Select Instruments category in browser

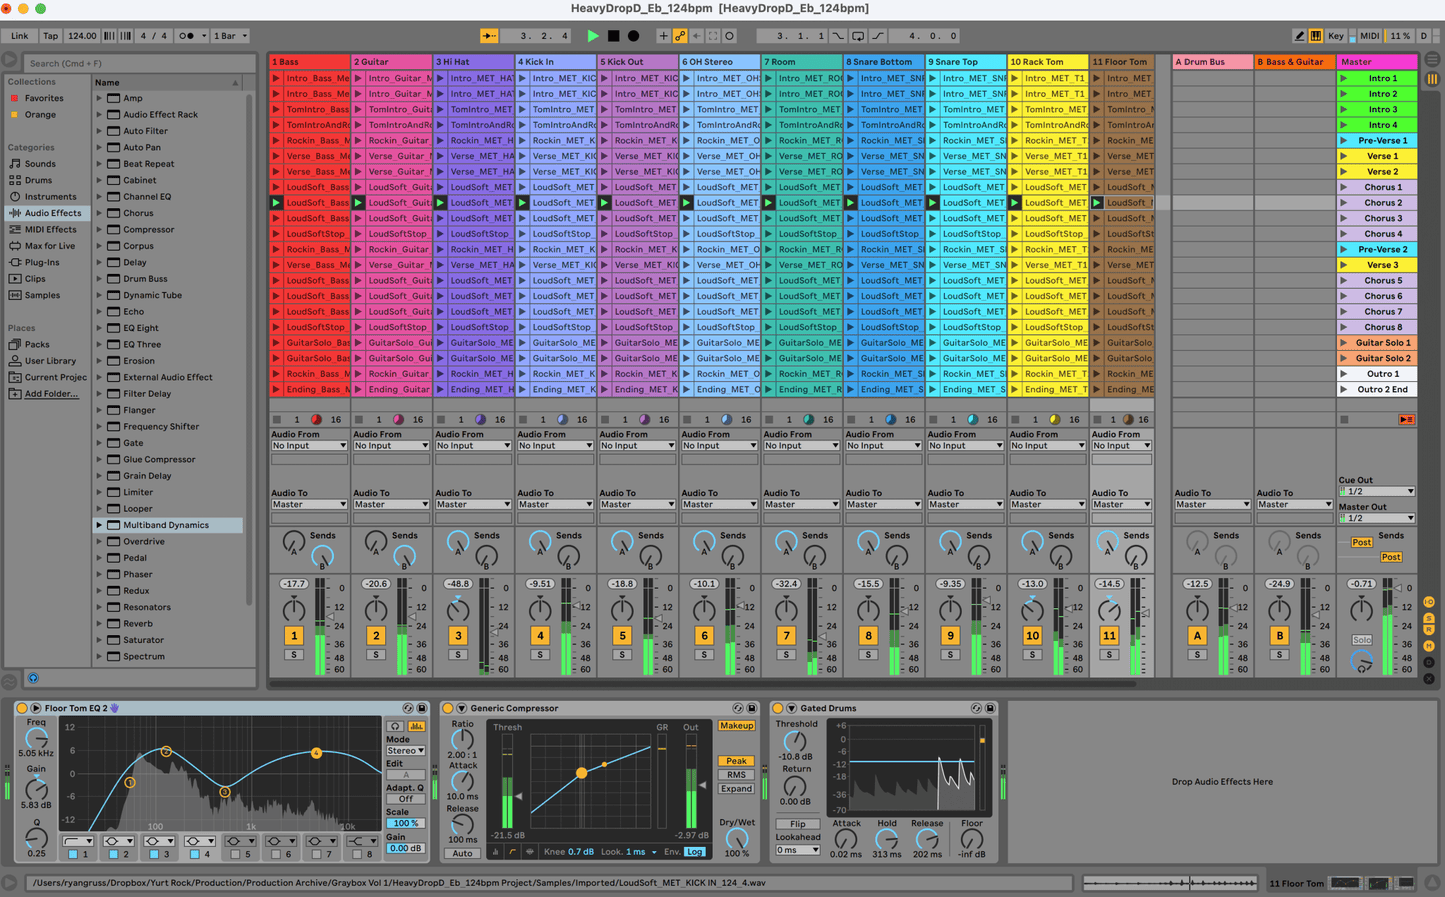pyautogui.click(x=49, y=197)
